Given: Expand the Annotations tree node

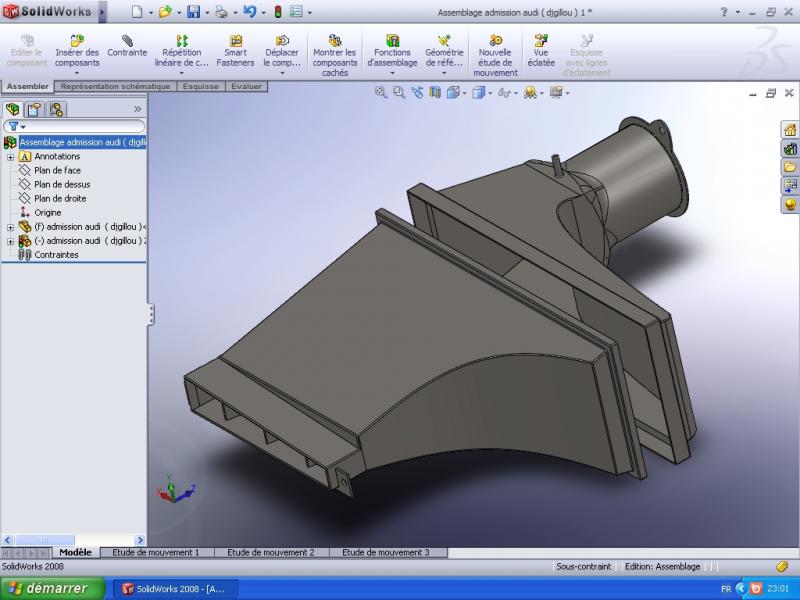Looking at the screenshot, I should [x=10, y=157].
